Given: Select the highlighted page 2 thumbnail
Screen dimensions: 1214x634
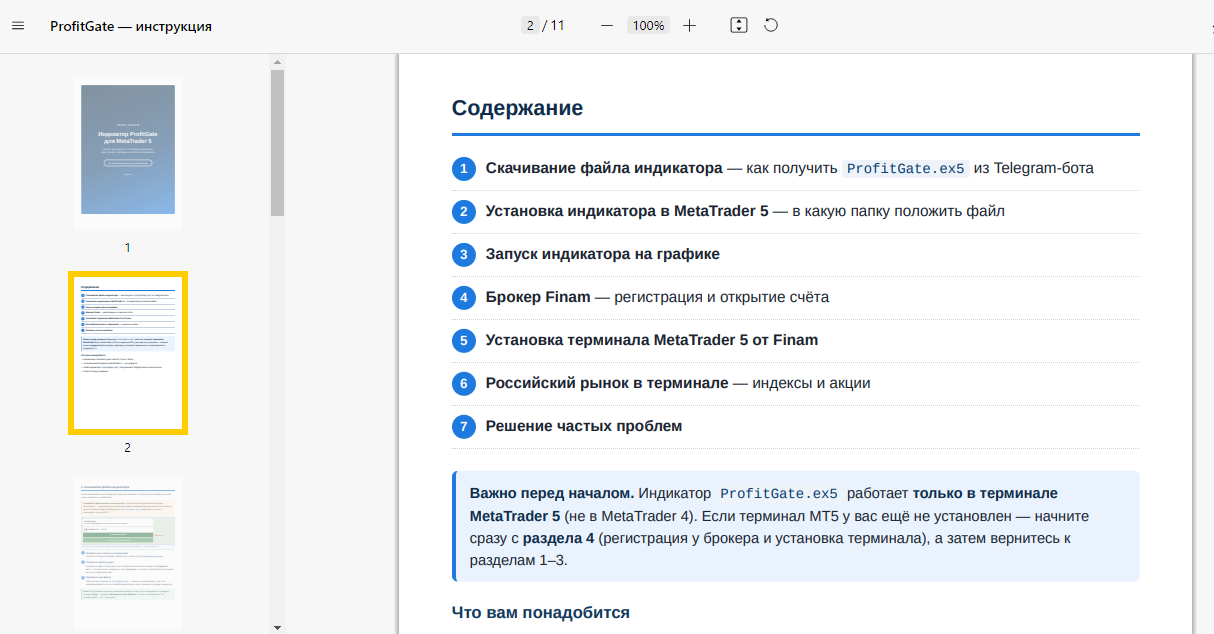Looking at the screenshot, I should pos(128,353).
